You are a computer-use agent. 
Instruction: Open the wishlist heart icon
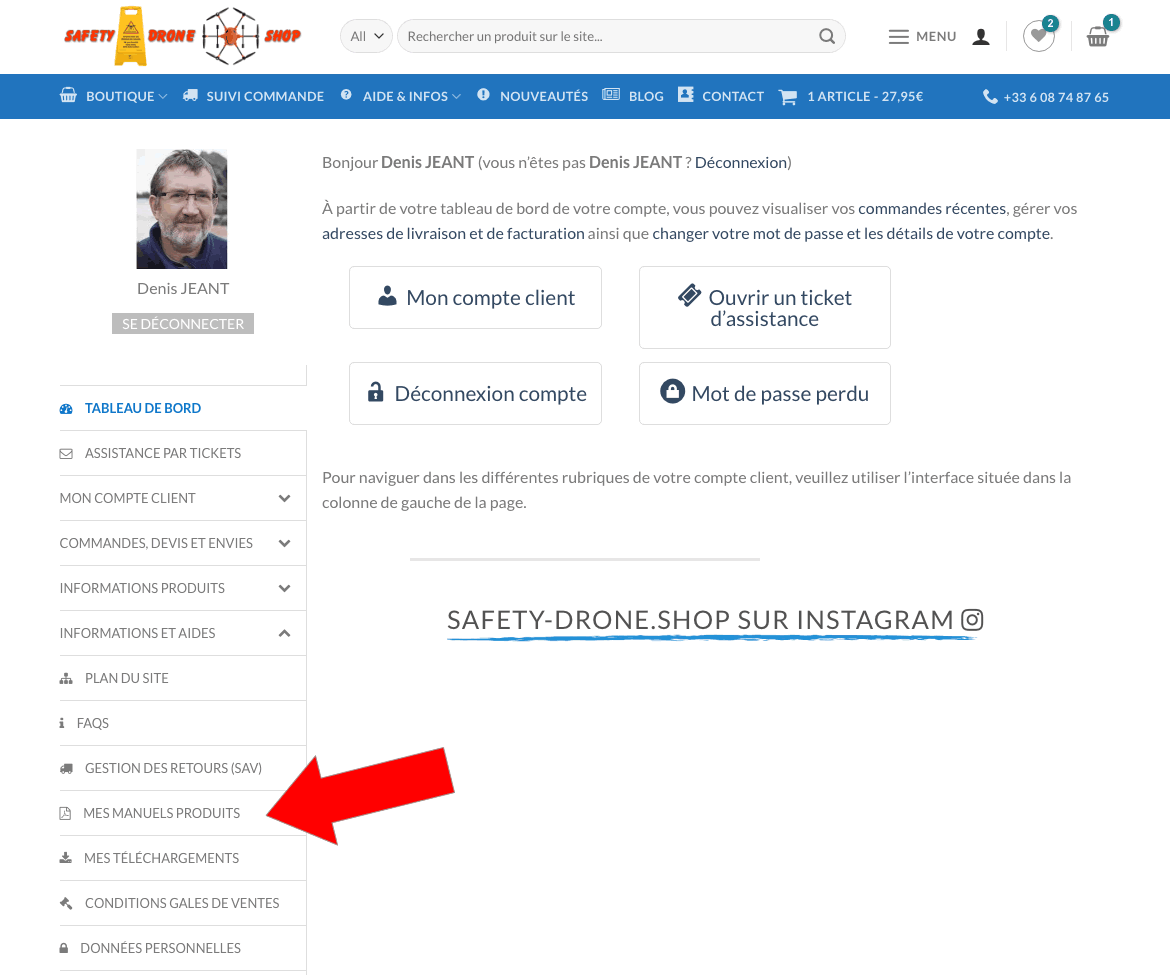pyautogui.click(x=1038, y=37)
